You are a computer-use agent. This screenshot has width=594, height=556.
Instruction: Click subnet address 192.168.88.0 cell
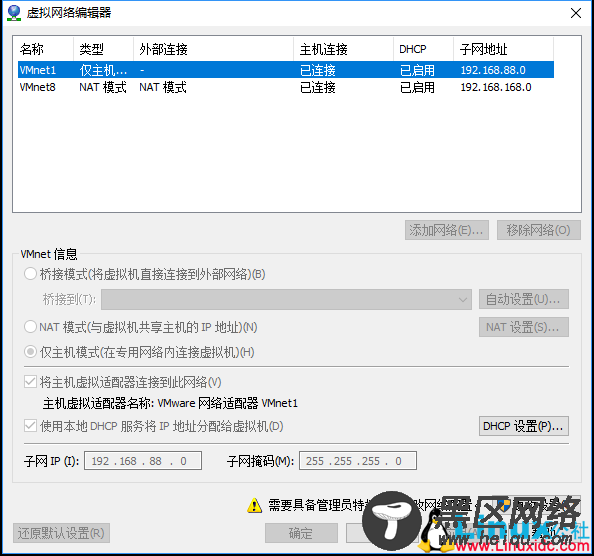point(493,70)
